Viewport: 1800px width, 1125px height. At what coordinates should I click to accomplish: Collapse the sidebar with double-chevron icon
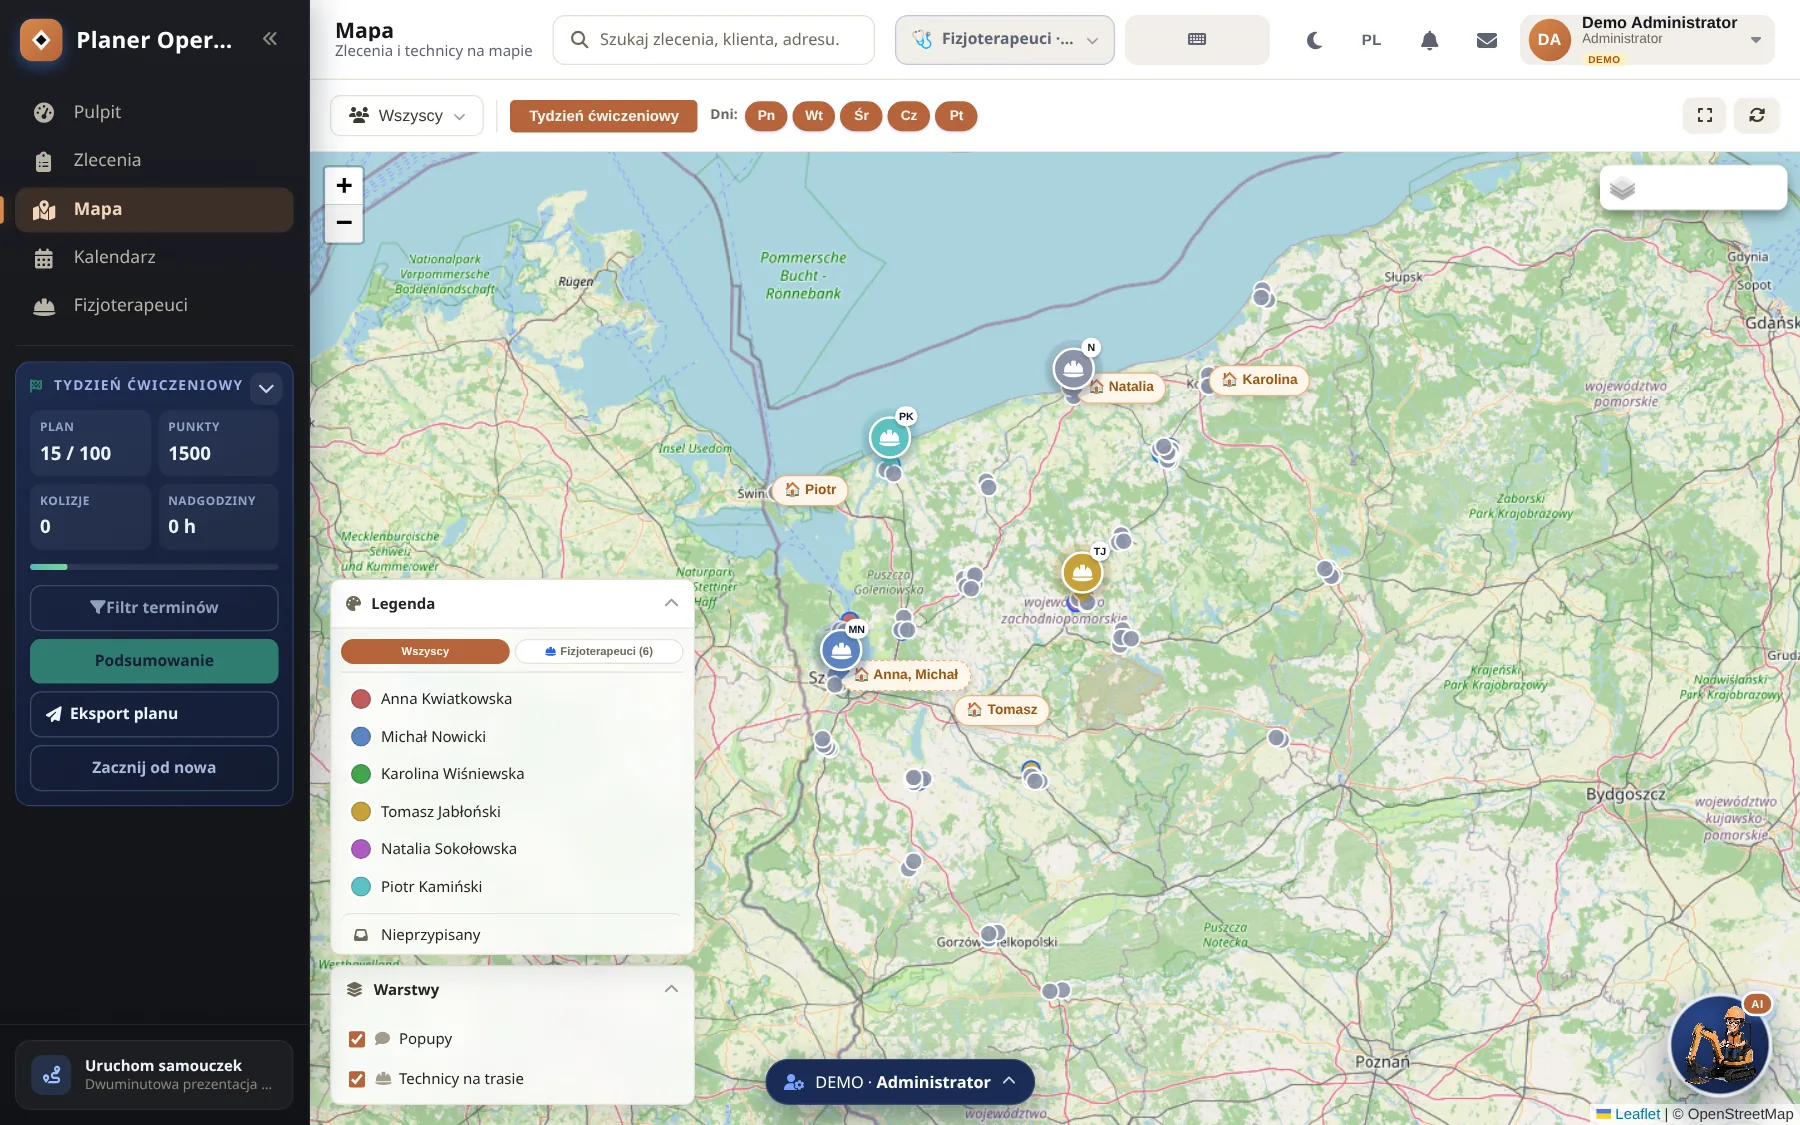269,39
